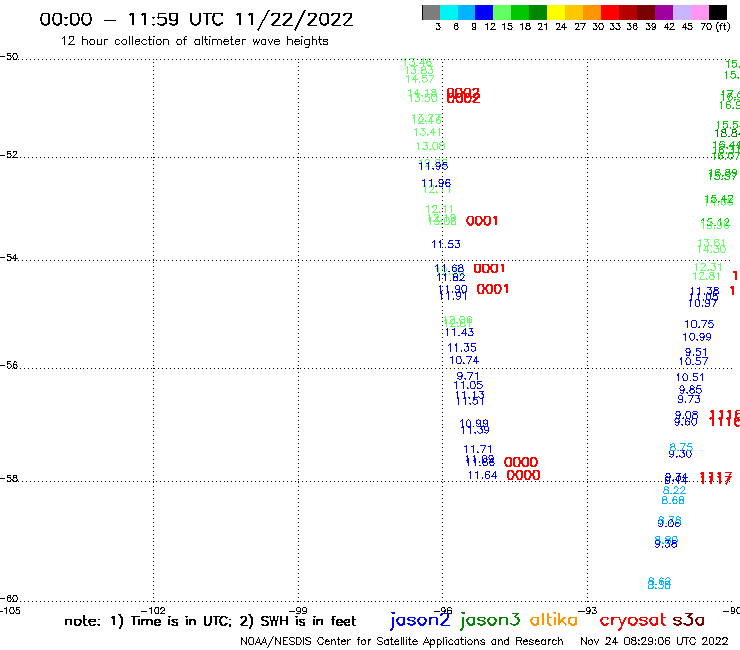This screenshot has height=650, width=740.
Task: Click the orange swatch in the legend bar
Action: point(592,12)
